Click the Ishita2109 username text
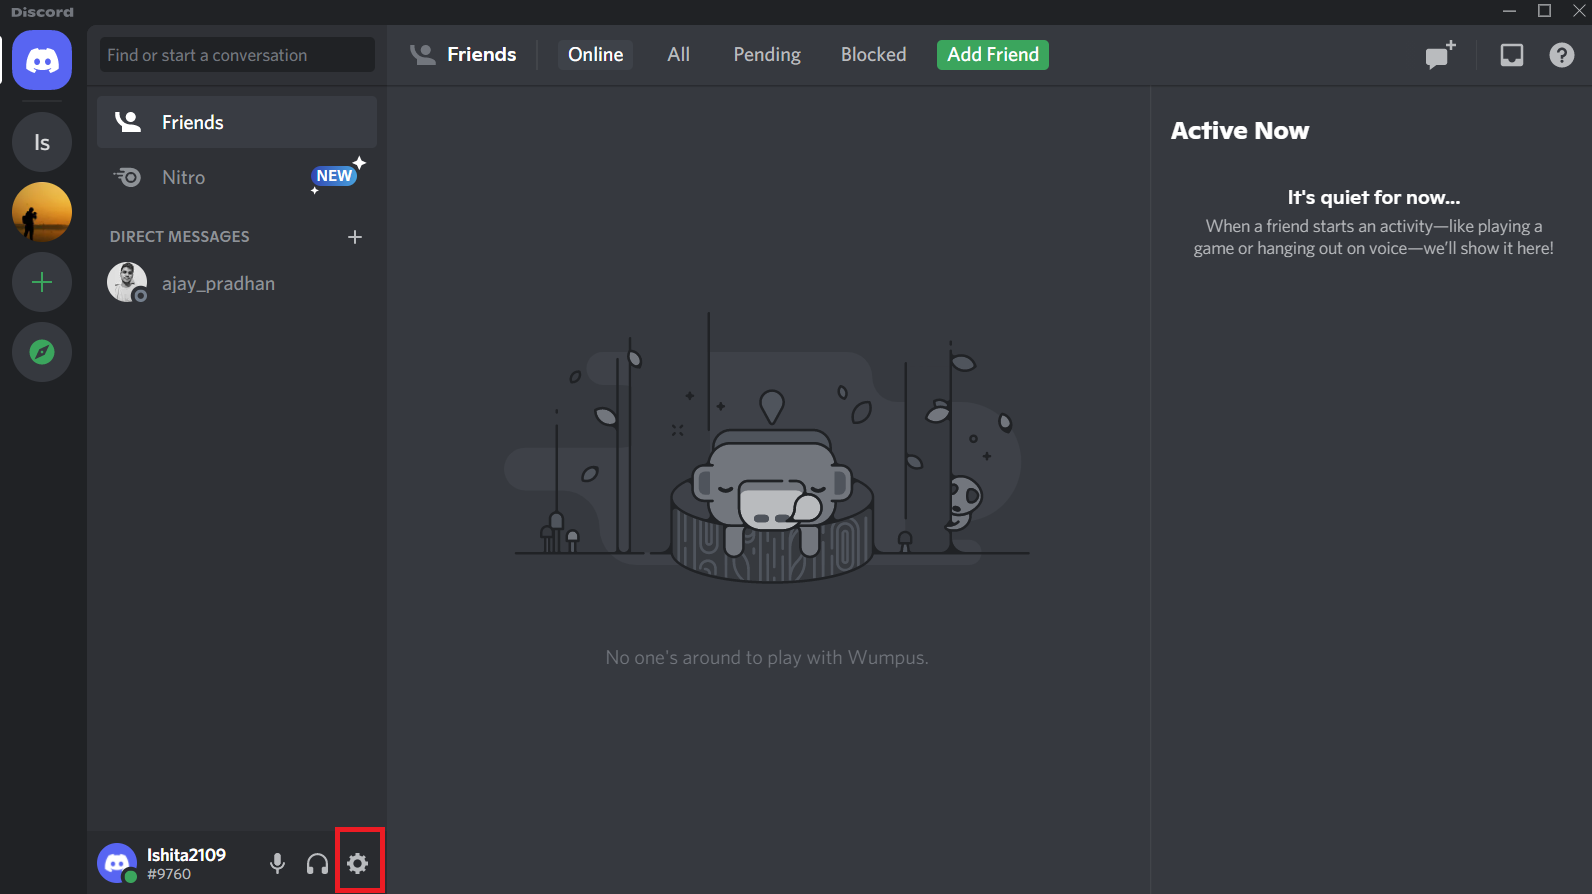Image resolution: width=1592 pixels, height=894 pixels. pos(187,855)
